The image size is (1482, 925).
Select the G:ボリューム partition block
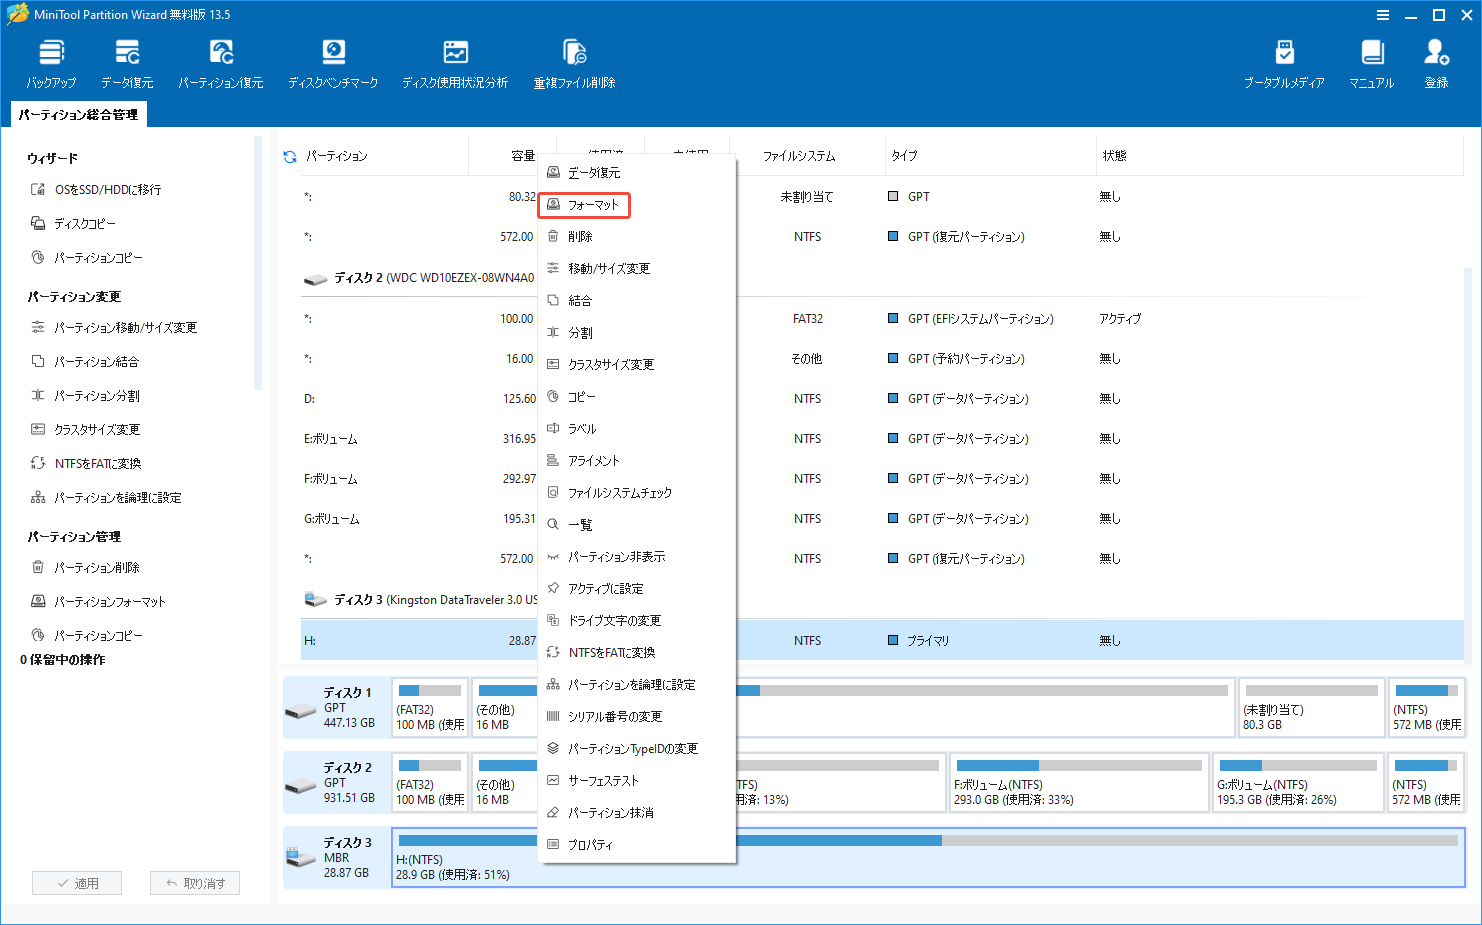click(x=1298, y=782)
